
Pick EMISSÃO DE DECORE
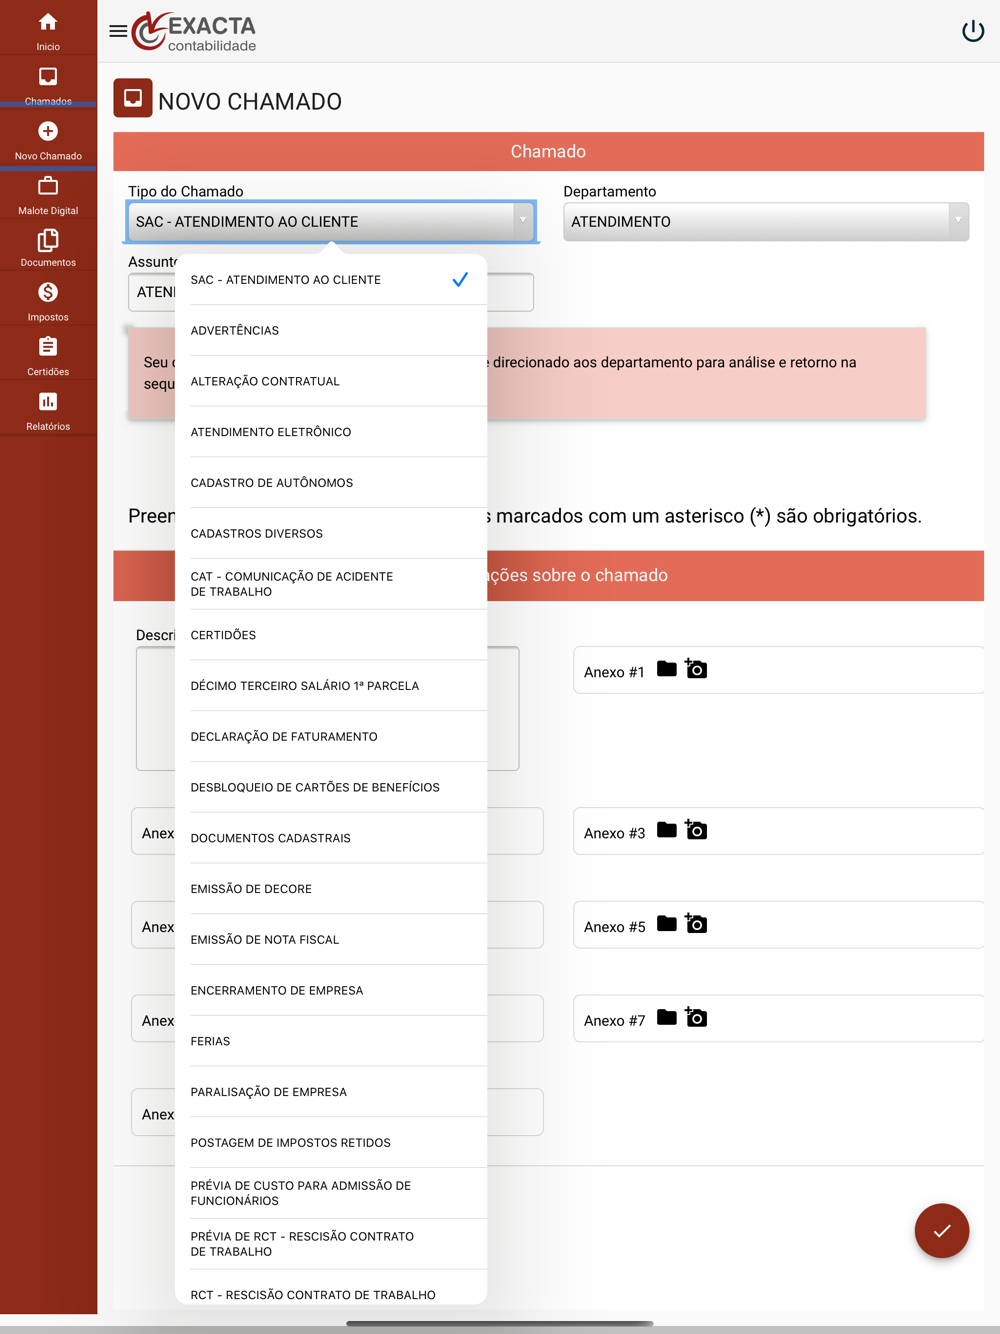(331, 889)
